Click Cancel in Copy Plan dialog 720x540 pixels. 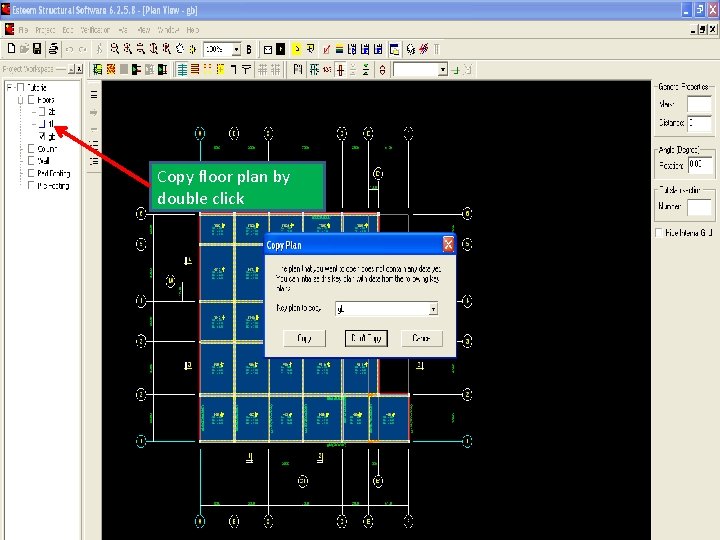[x=422, y=338]
